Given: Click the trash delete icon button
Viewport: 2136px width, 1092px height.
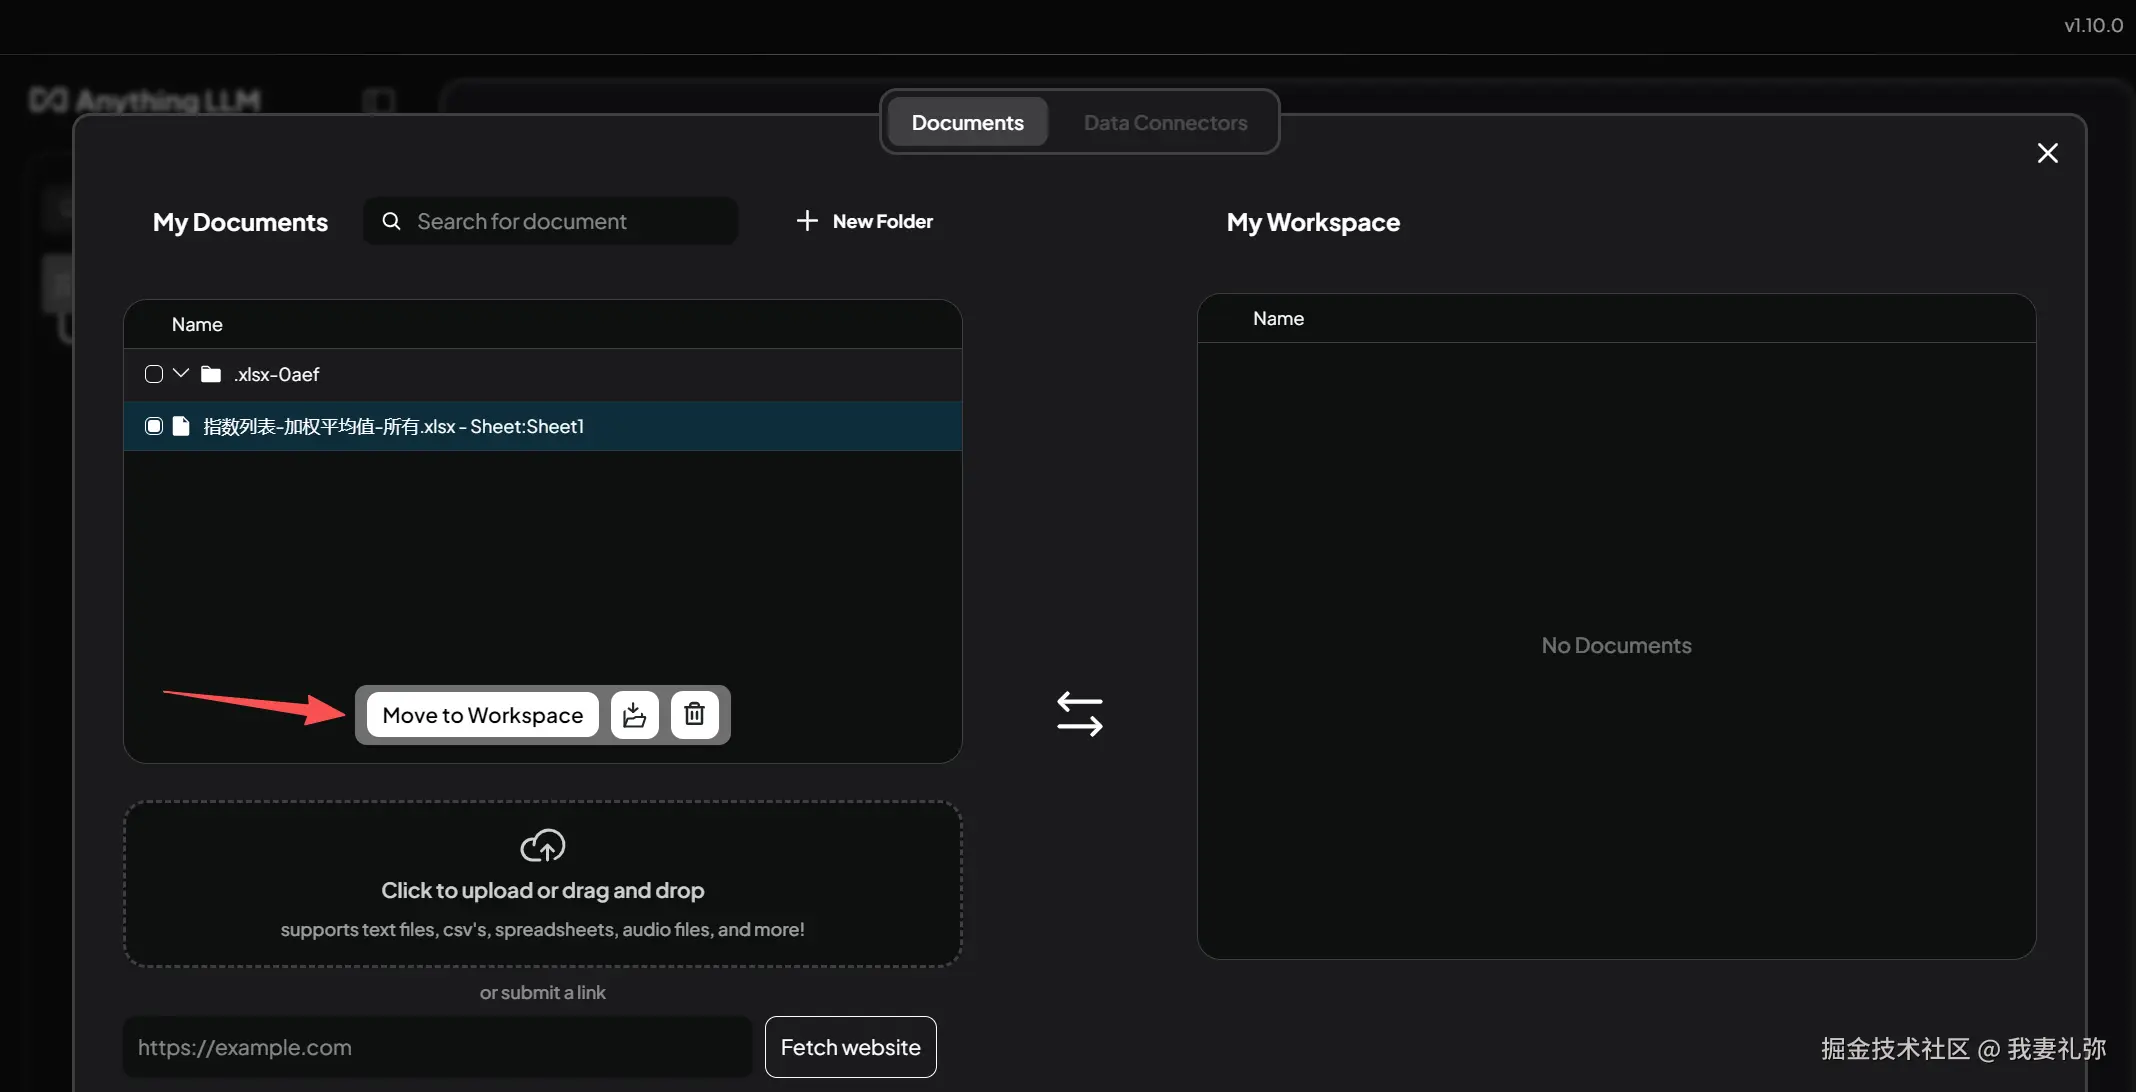Looking at the screenshot, I should pos(694,714).
